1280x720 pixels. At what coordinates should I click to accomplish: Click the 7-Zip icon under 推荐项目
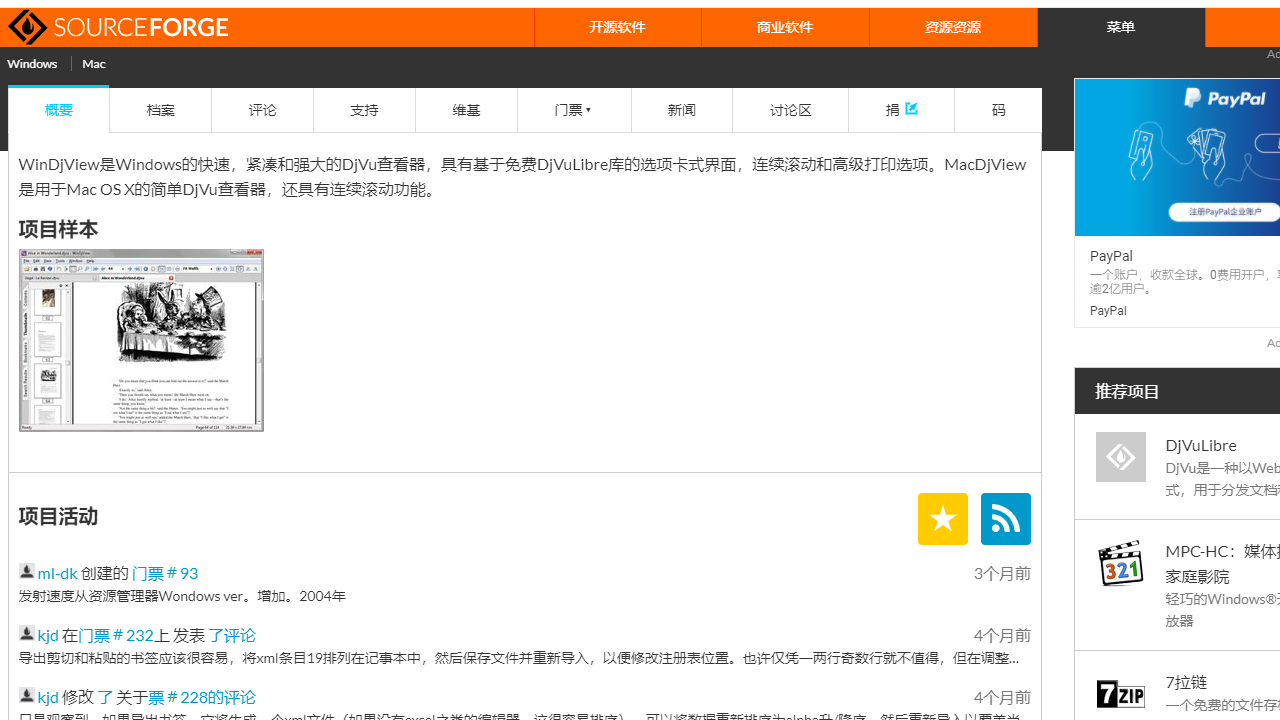click(1120, 693)
